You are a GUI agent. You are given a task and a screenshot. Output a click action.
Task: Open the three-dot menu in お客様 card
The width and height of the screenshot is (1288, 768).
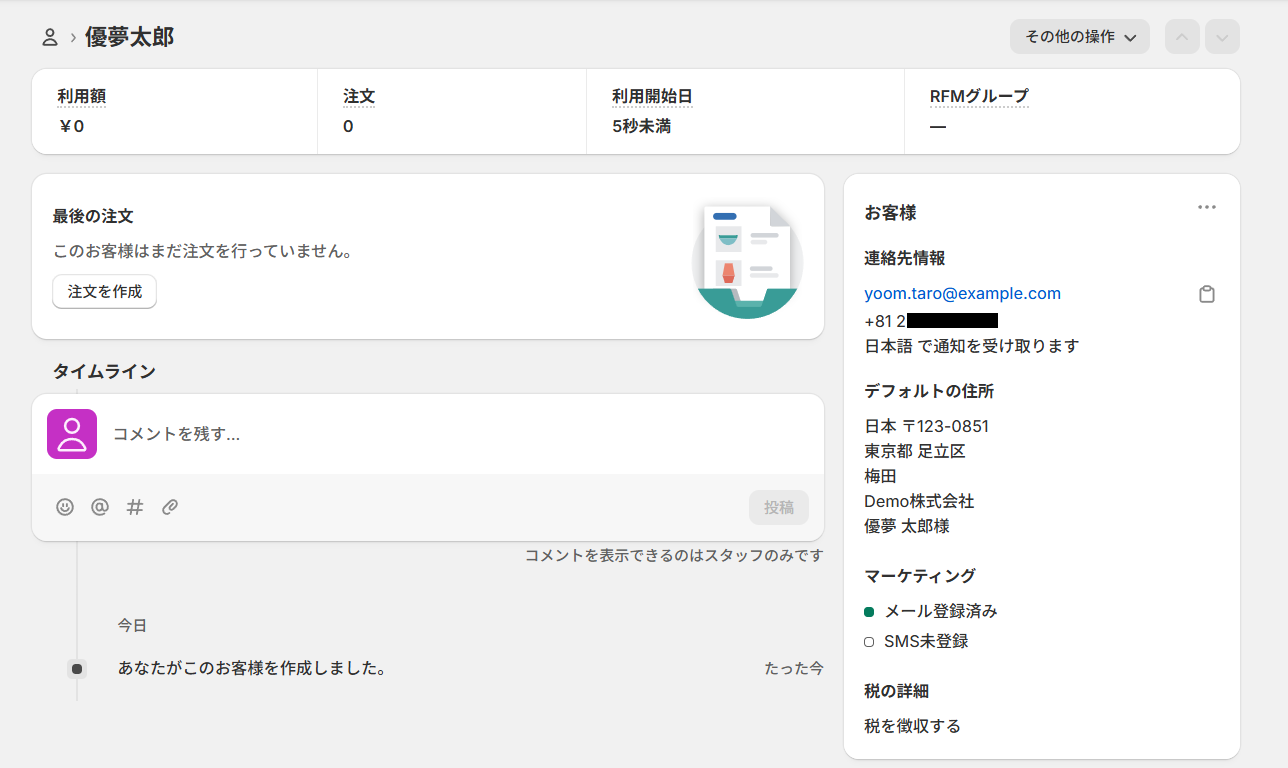pos(1207,207)
